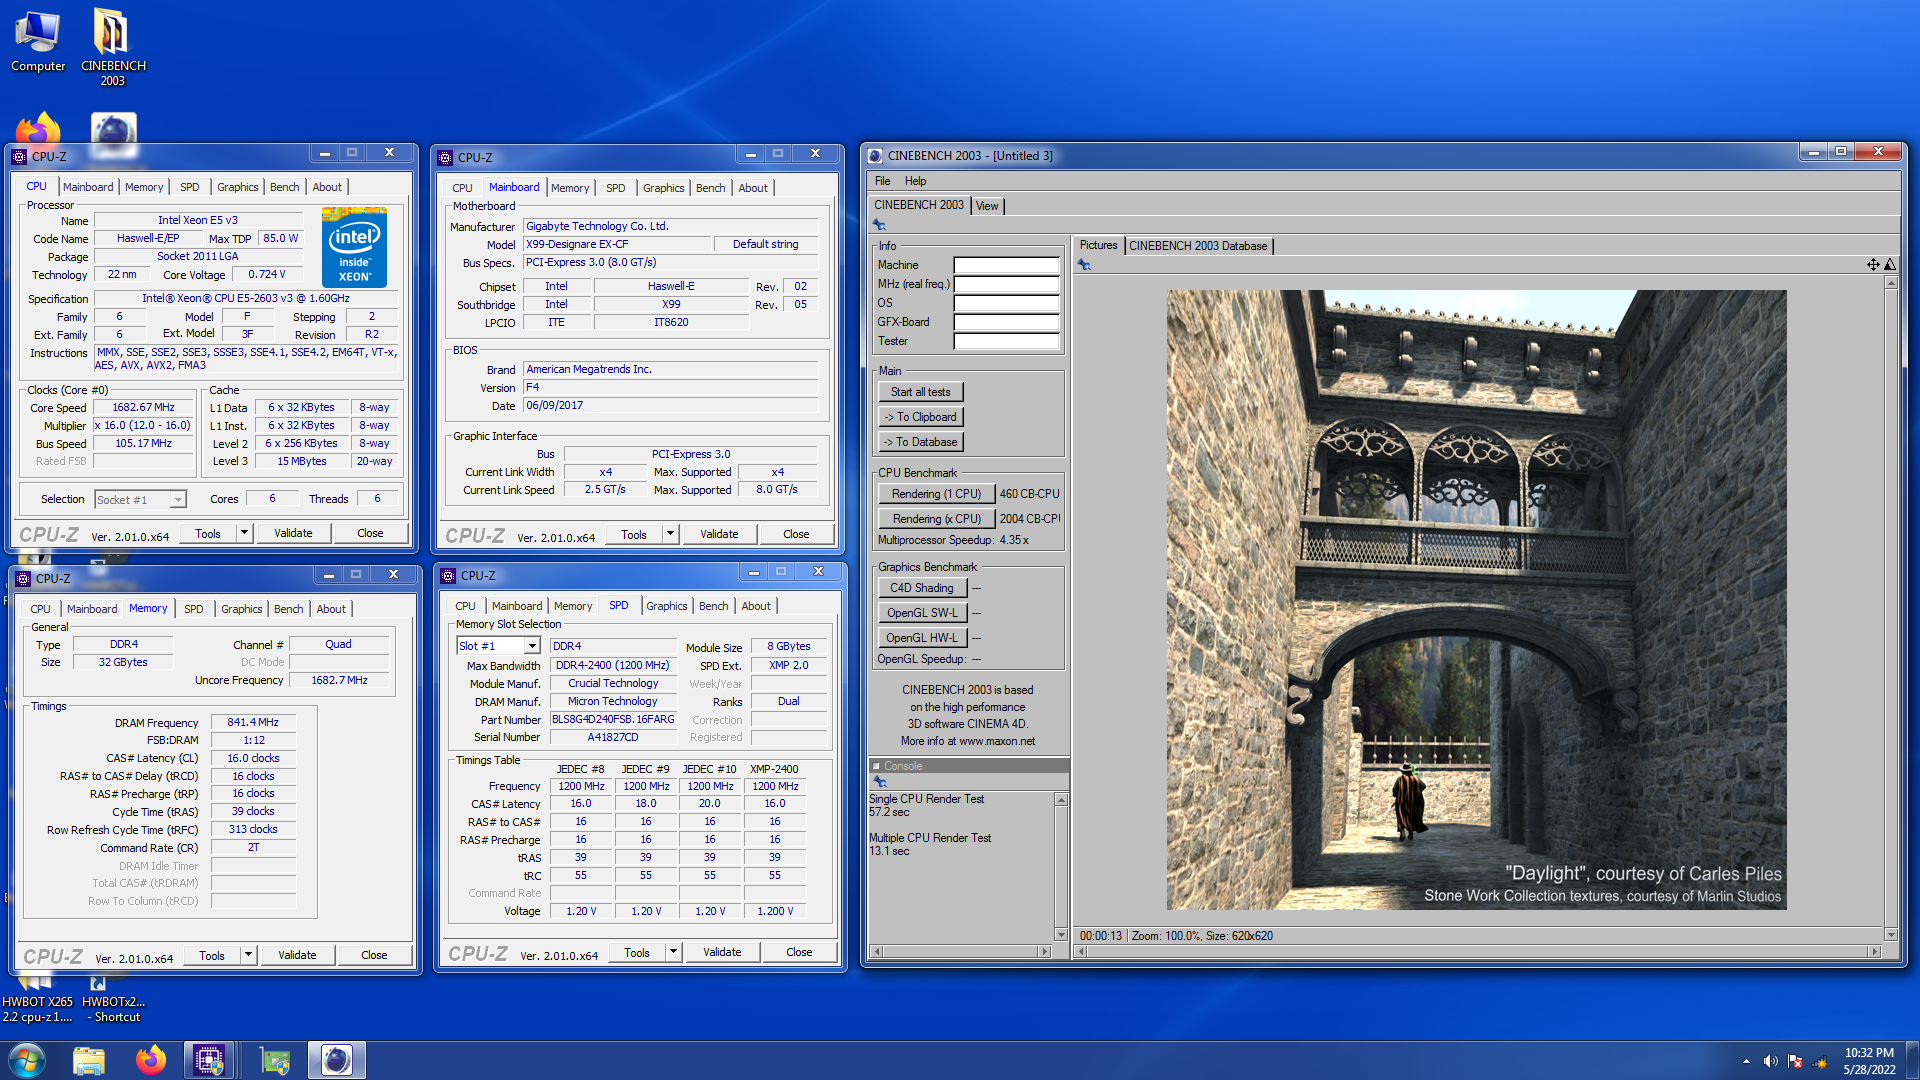Run the OpenGL HW-L benchmark

pos(922,638)
